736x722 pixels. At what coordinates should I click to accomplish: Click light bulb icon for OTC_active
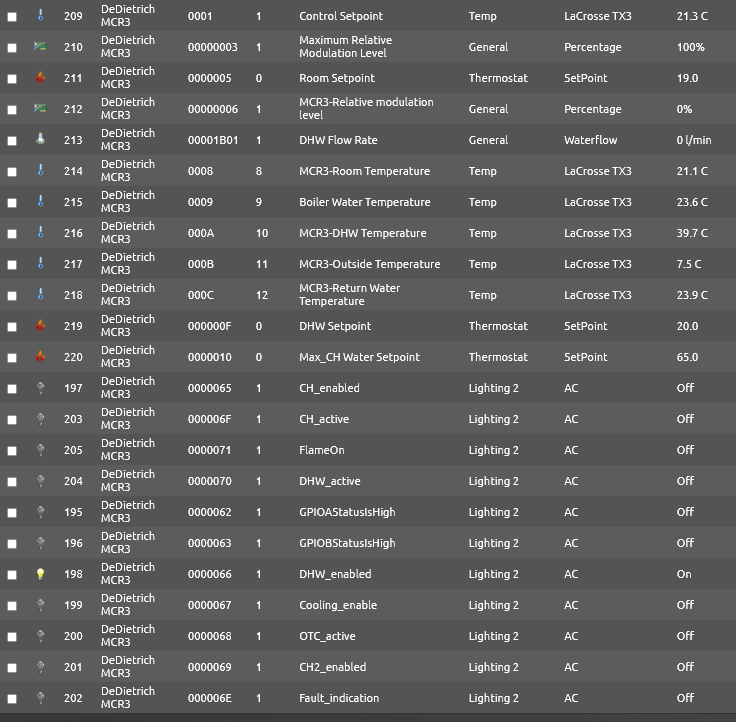(x=40, y=636)
